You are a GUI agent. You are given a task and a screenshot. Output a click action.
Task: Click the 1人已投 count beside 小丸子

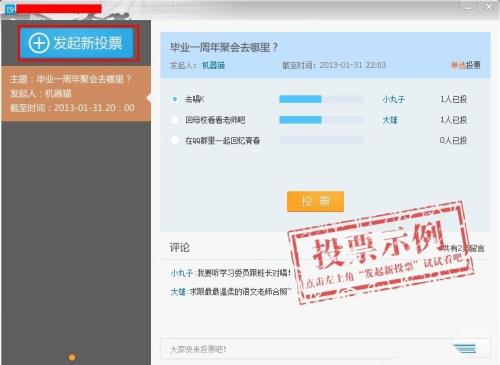[x=453, y=99]
